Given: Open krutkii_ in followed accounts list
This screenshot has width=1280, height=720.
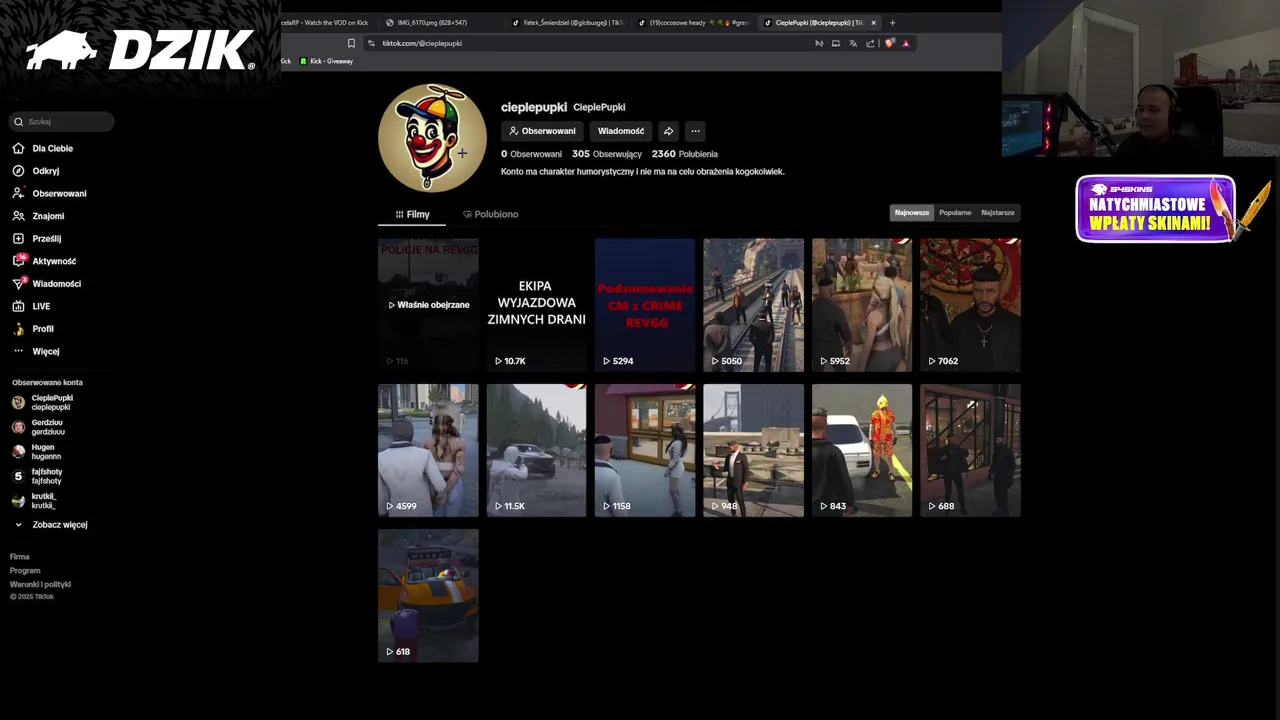Looking at the screenshot, I should click(x=34, y=500).
